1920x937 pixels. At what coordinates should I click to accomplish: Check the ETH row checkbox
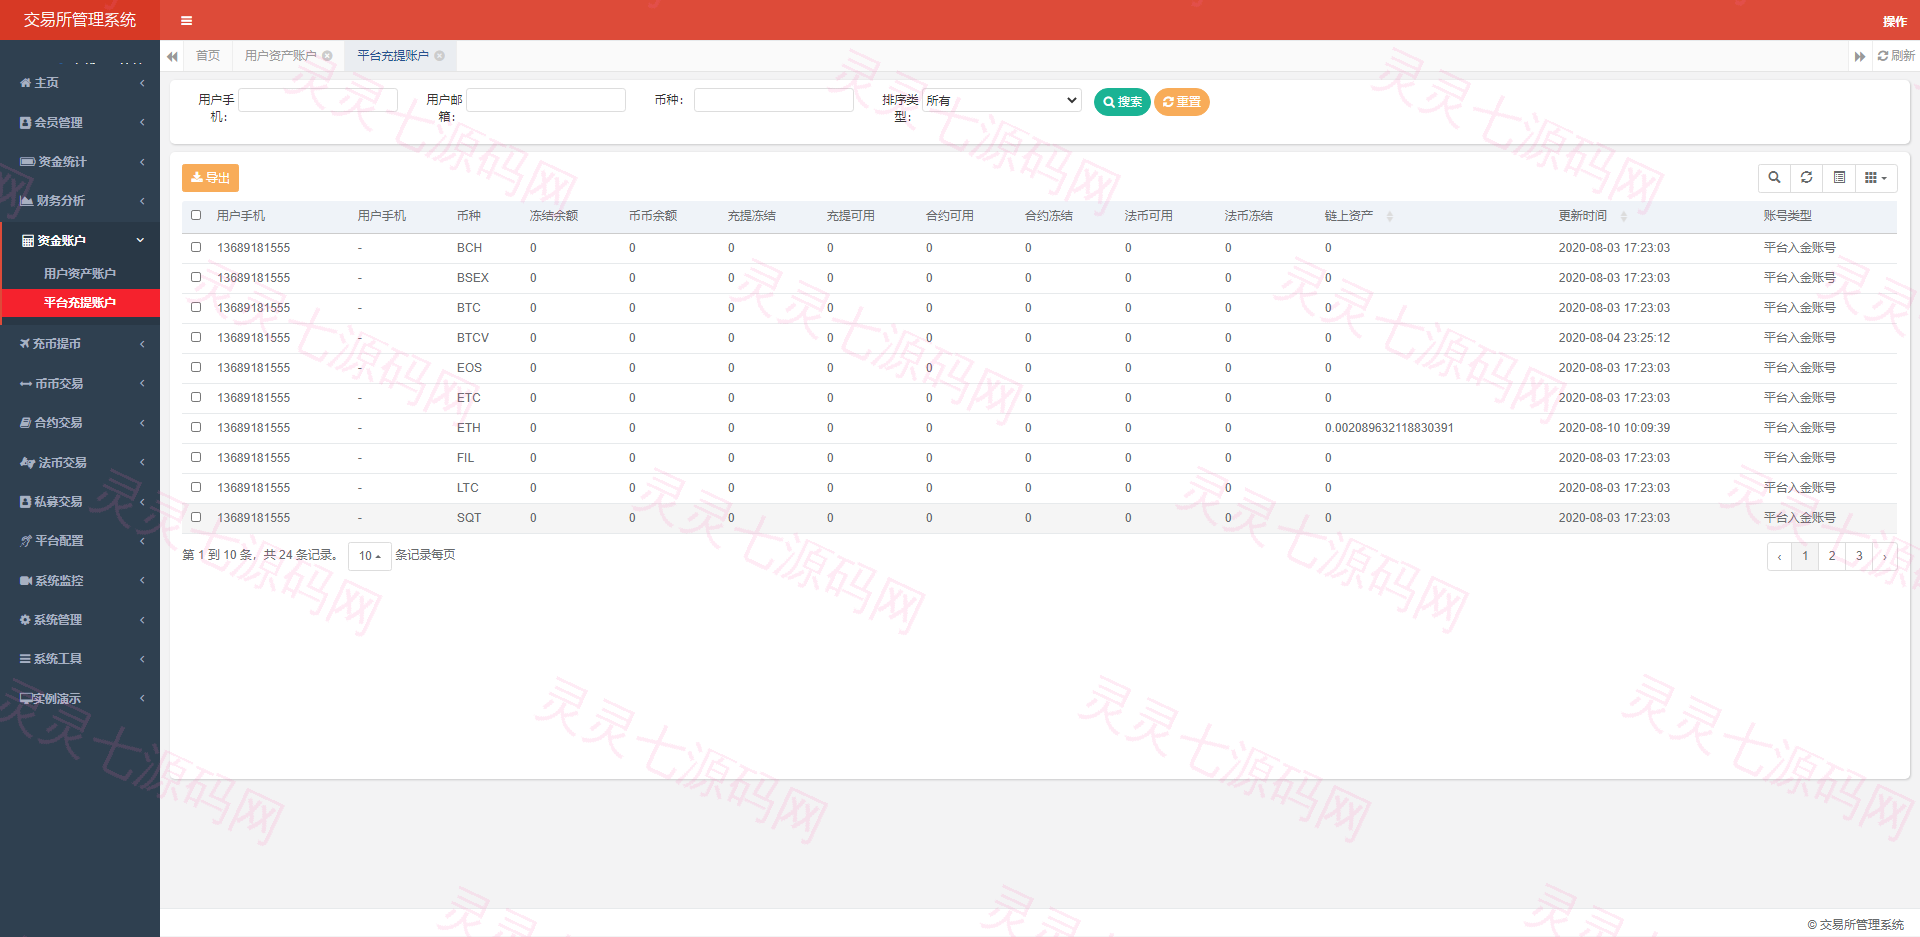(196, 427)
